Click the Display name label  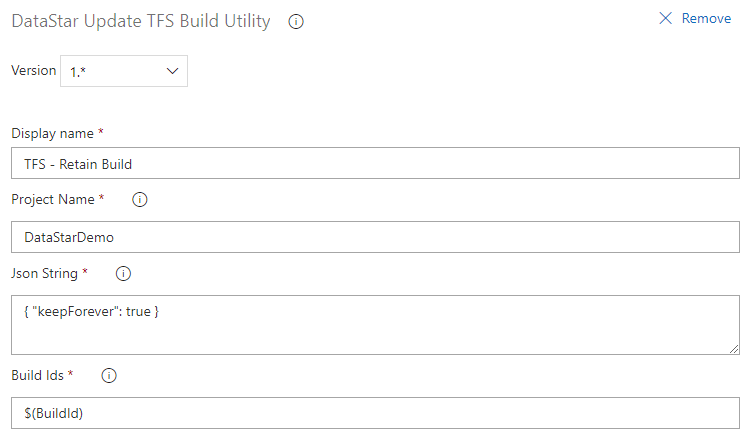52,133
